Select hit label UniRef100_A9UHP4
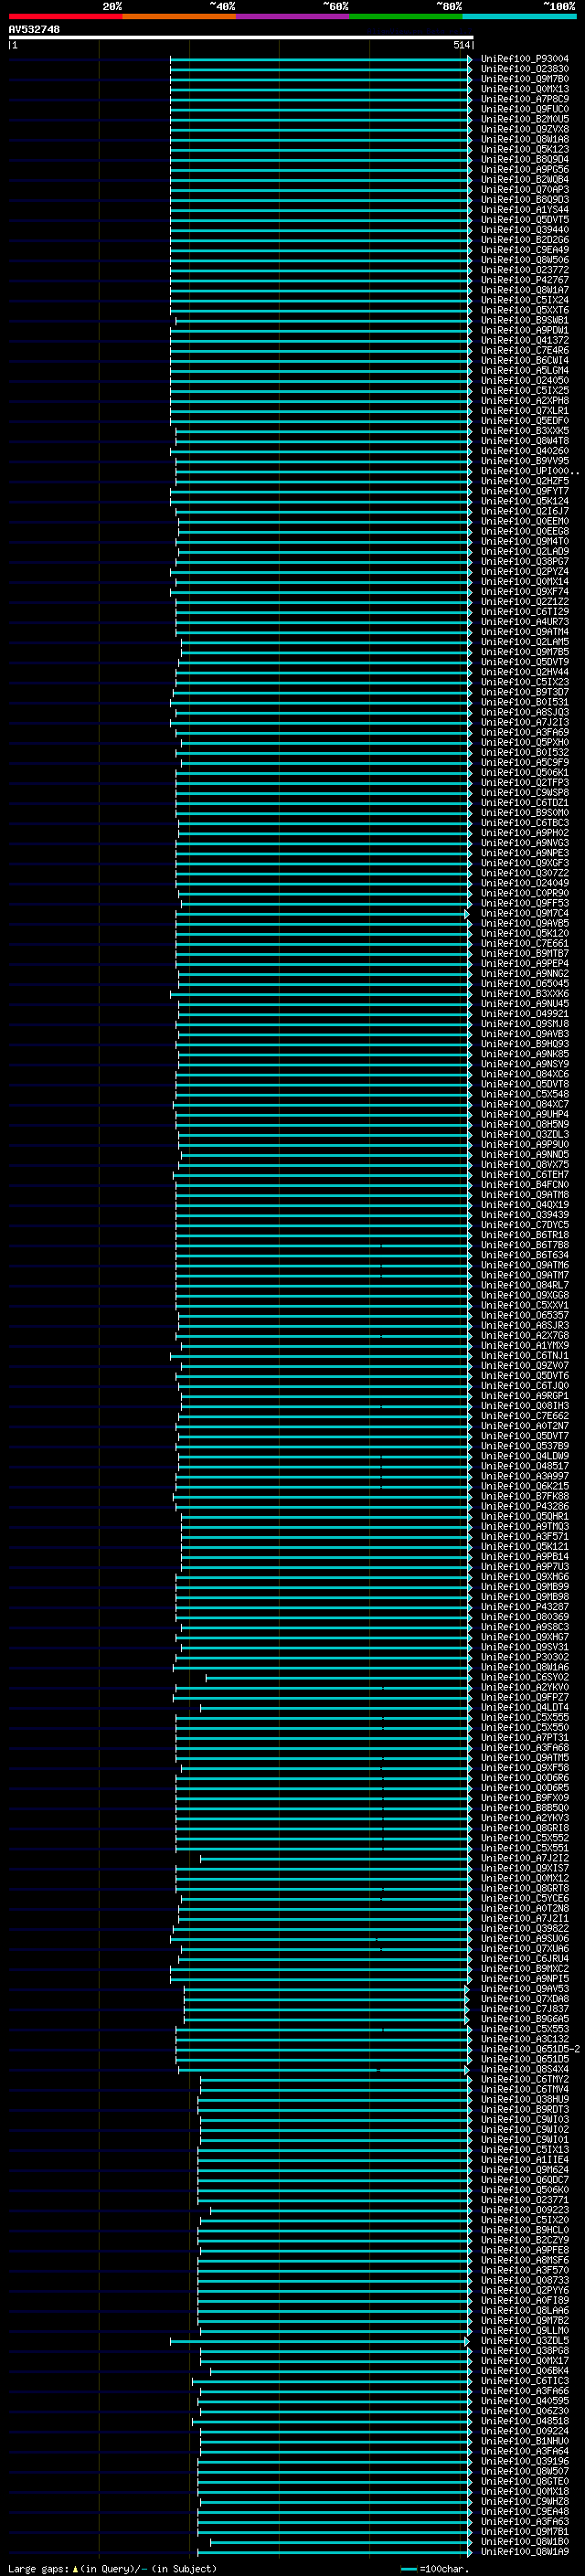 tap(524, 1114)
